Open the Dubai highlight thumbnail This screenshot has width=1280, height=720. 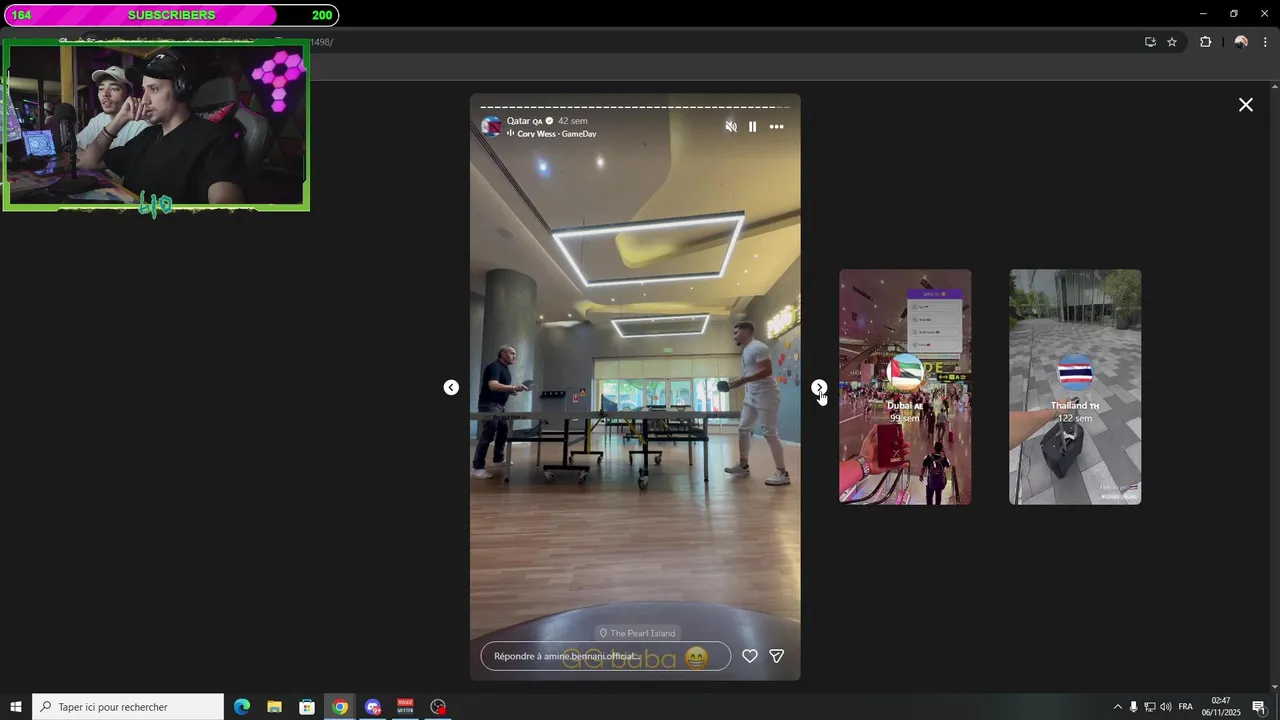tap(905, 387)
